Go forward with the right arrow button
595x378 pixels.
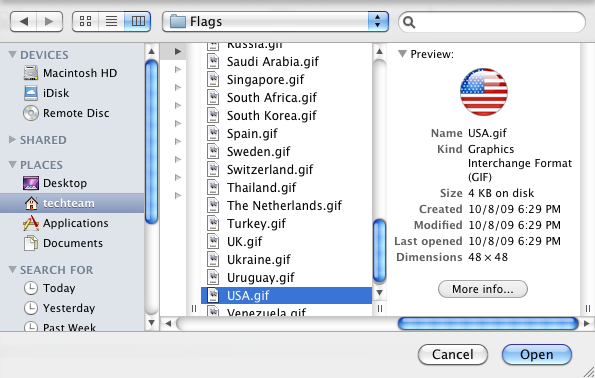tap(49, 21)
